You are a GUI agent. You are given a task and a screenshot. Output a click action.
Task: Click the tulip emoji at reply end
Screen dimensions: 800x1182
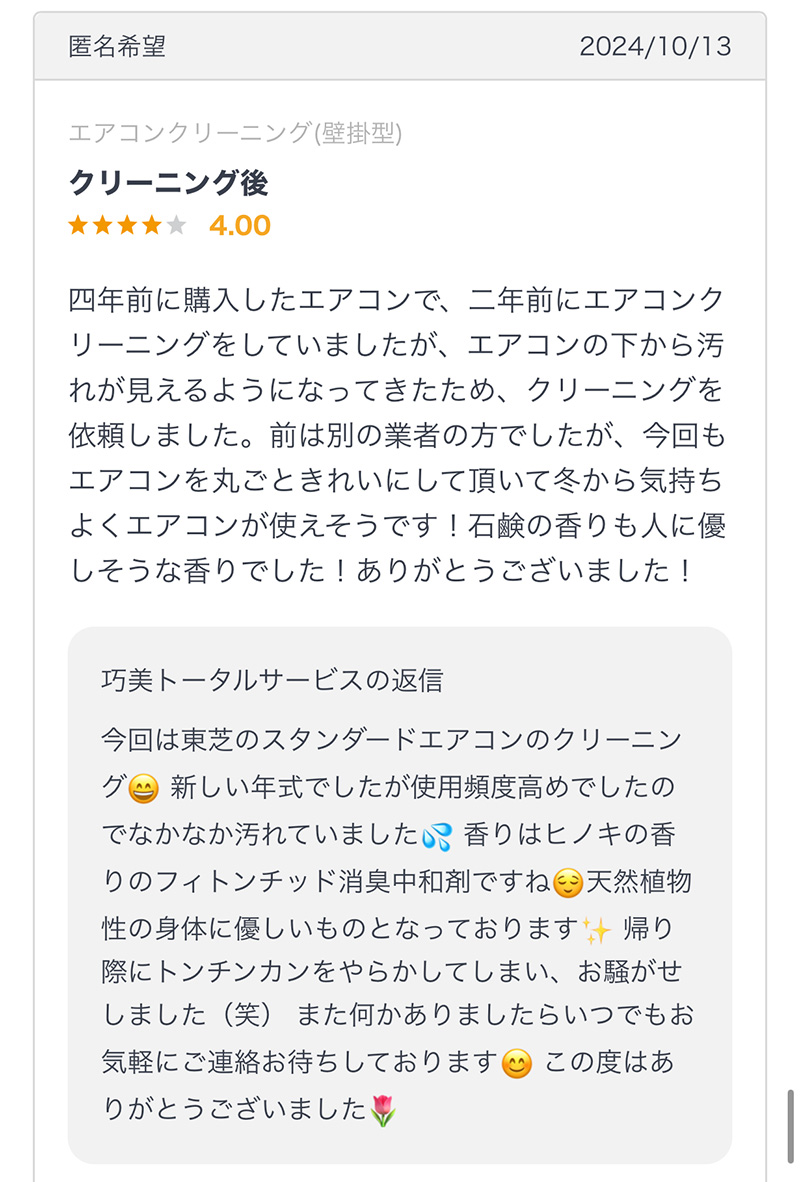[x=383, y=1112]
